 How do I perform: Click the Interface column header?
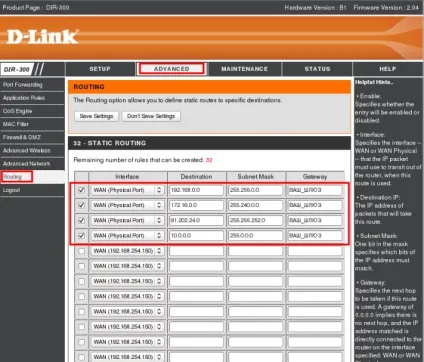127,177
